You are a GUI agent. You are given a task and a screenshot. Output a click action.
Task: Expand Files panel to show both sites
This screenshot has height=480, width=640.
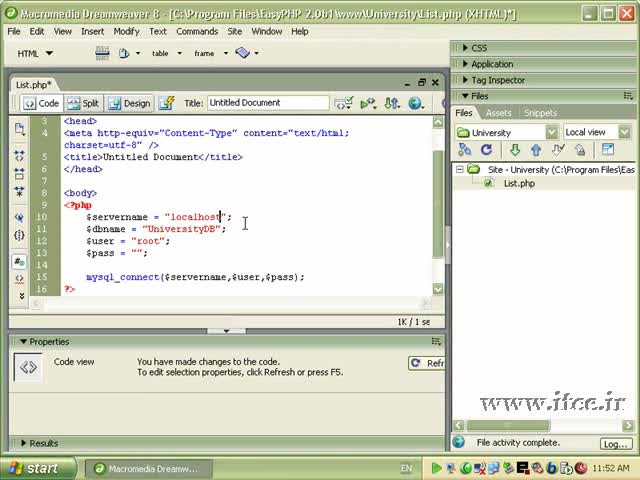608,149
